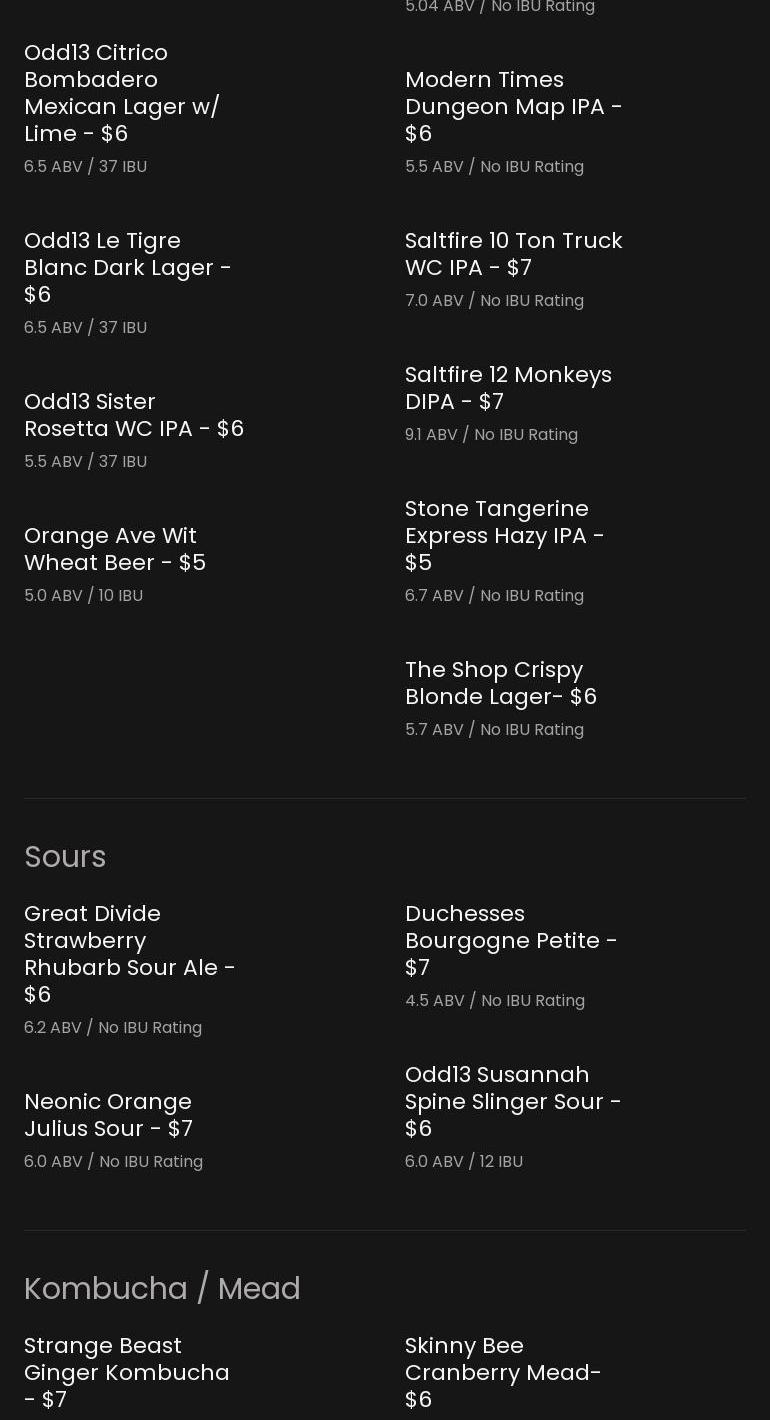Click Skinny Bee Cranberry Mead
Image resolution: width=770 pixels, height=1420 pixels.
click(x=502, y=1372)
